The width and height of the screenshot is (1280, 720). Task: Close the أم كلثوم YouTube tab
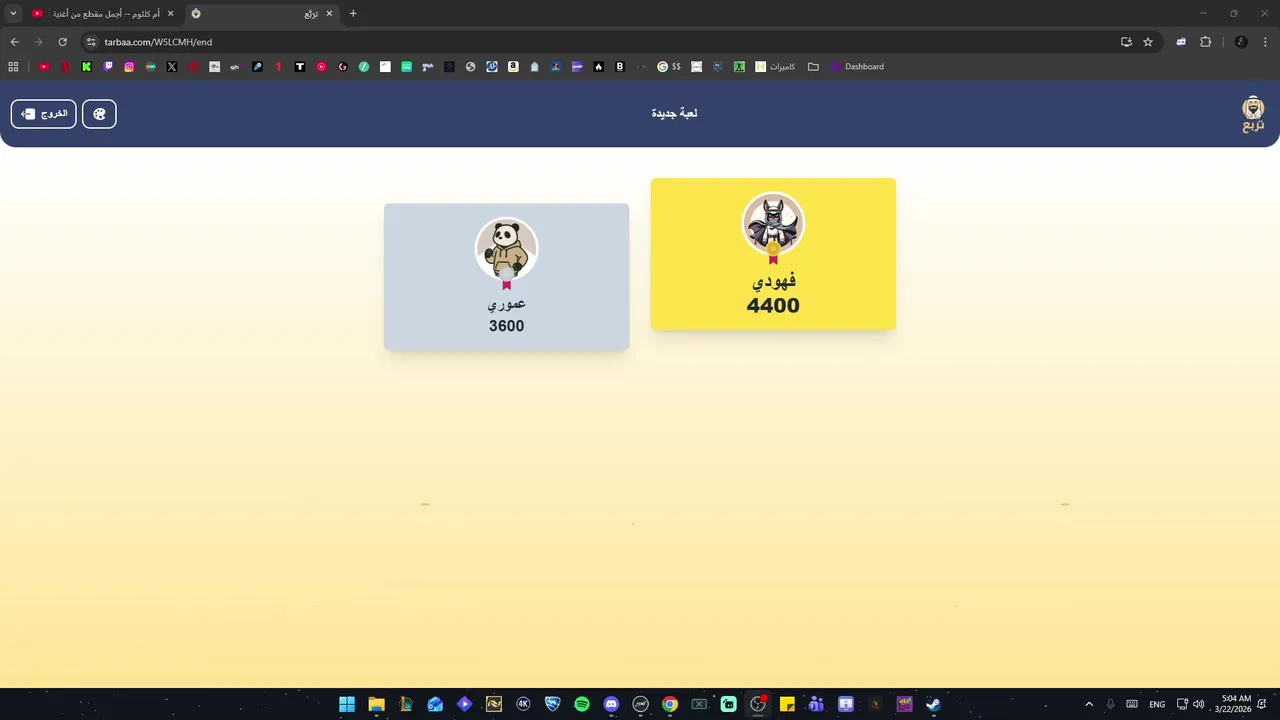click(170, 14)
